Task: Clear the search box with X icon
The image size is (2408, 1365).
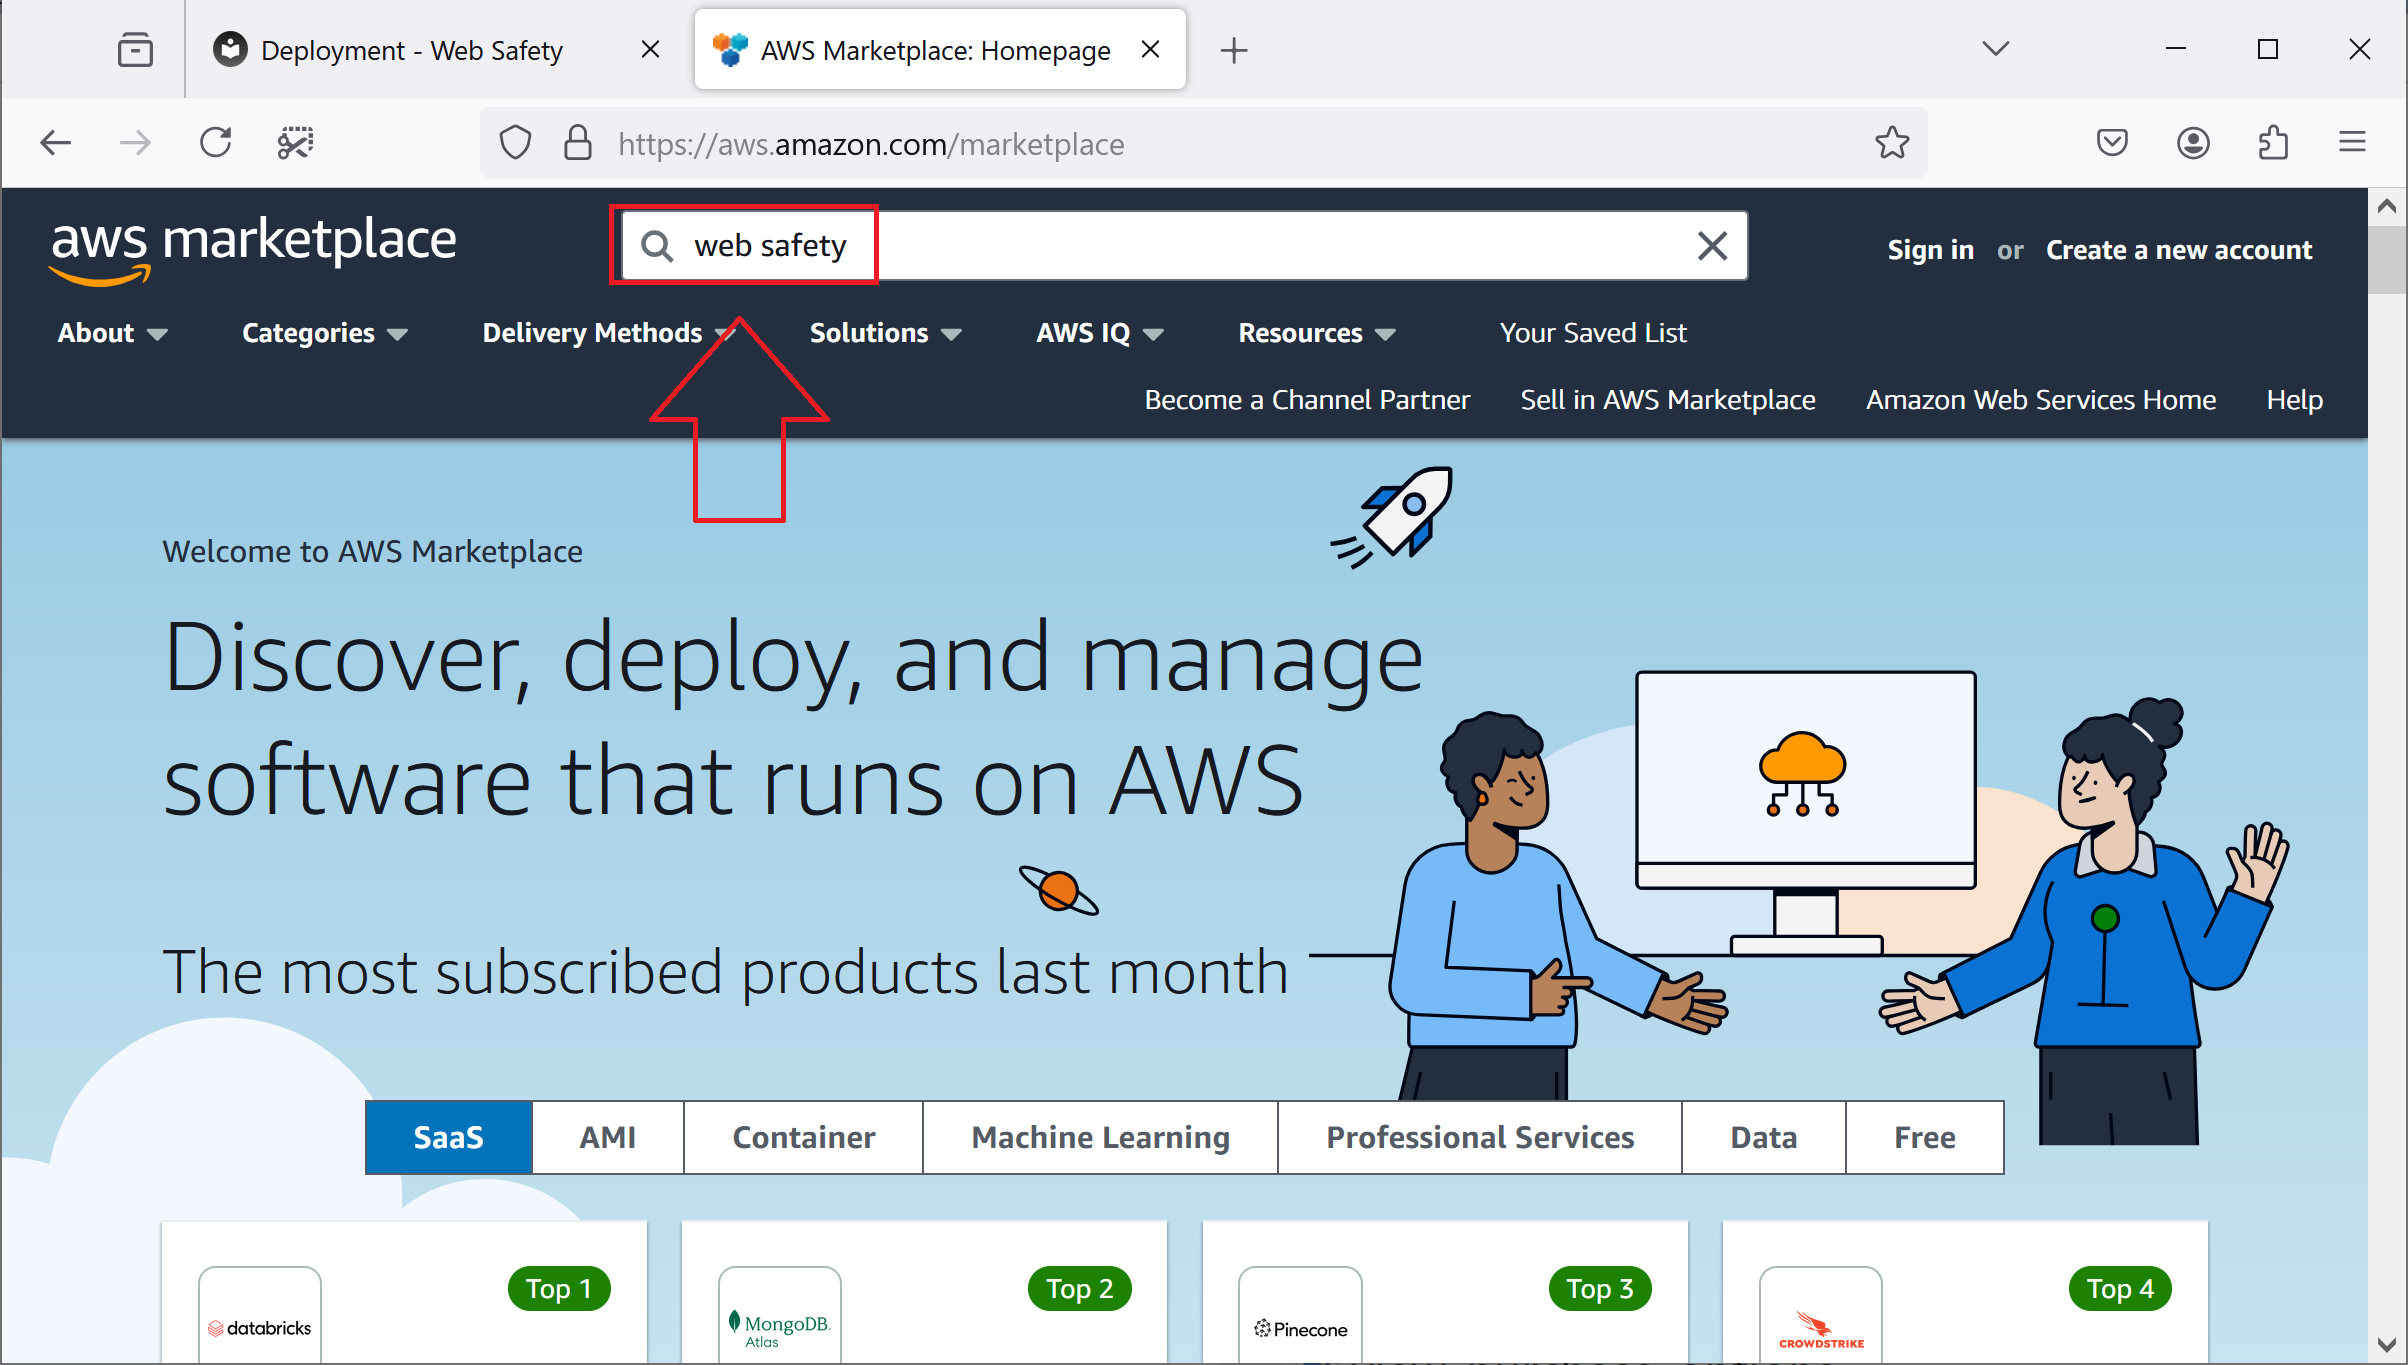Action: click(x=1712, y=246)
